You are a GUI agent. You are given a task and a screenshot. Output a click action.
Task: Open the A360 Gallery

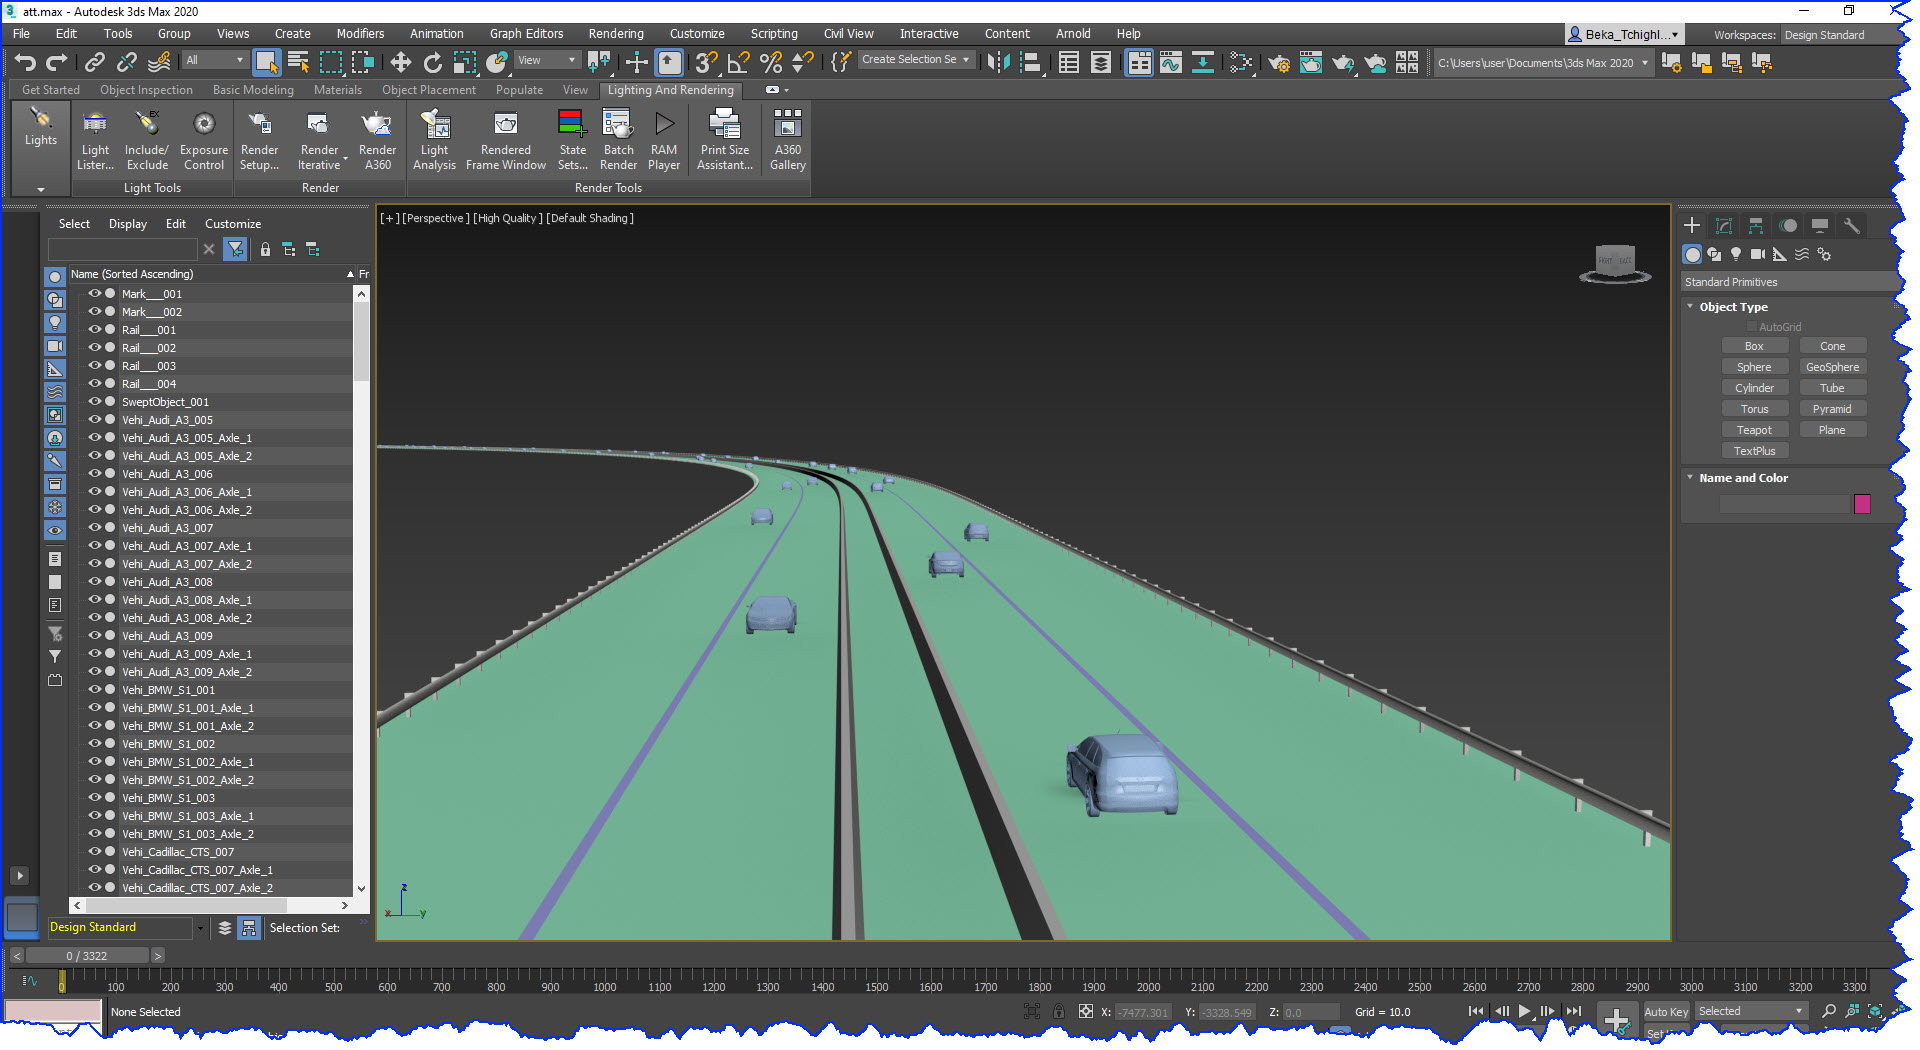786,140
